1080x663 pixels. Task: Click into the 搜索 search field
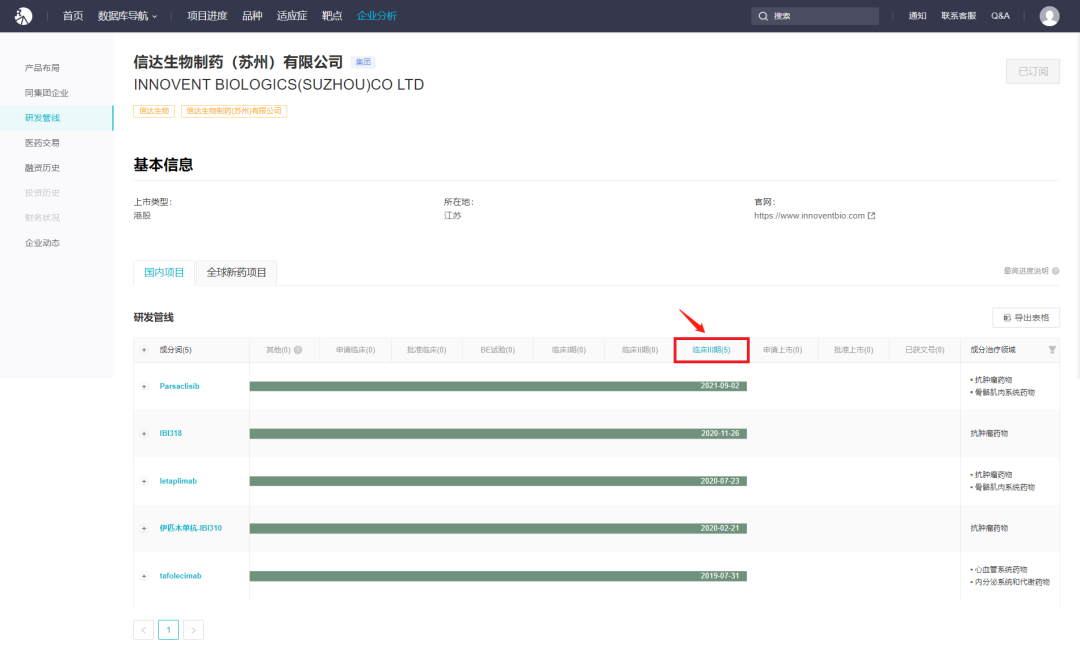click(x=815, y=16)
